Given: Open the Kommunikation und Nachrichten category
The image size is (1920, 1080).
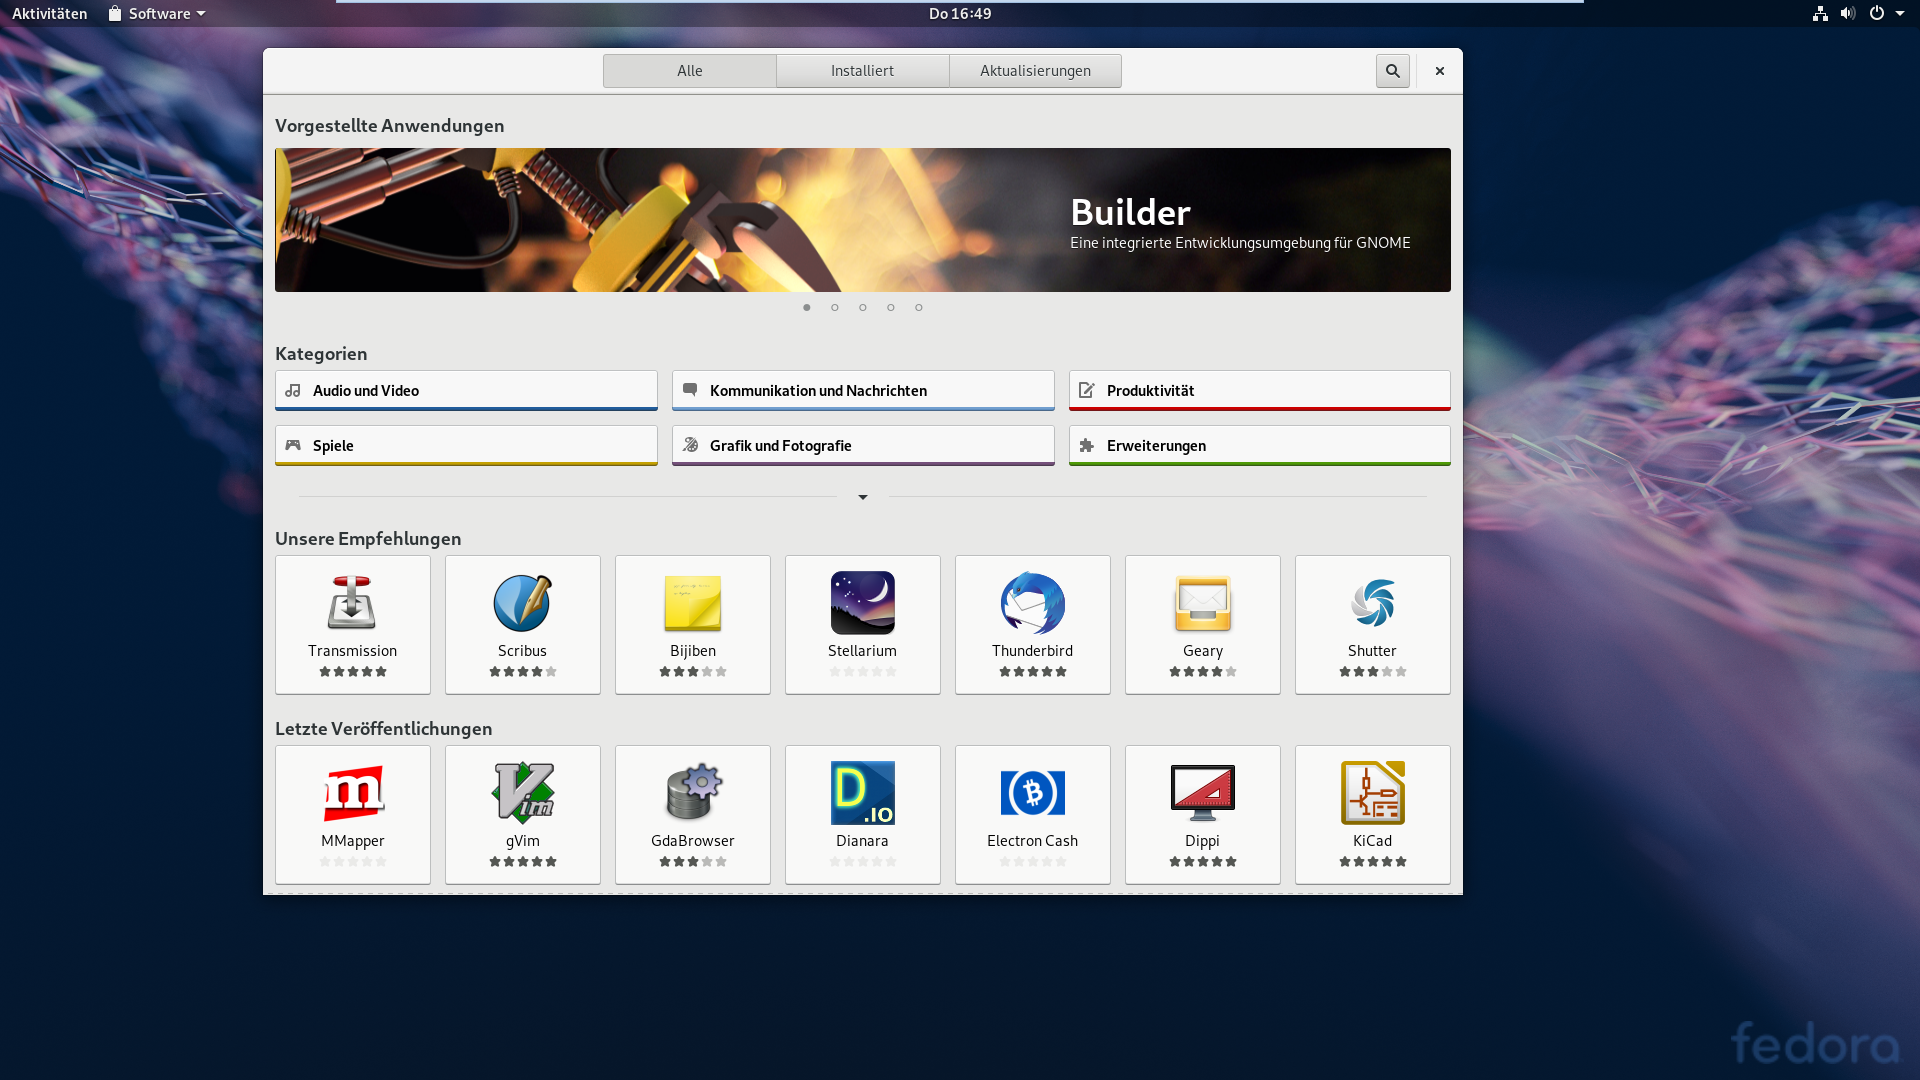Looking at the screenshot, I should pyautogui.click(x=863, y=391).
